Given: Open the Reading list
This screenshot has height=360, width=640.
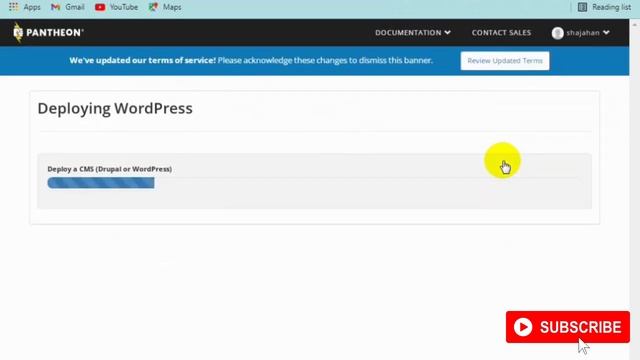Looking at the screenshot, I should (604, 7).
